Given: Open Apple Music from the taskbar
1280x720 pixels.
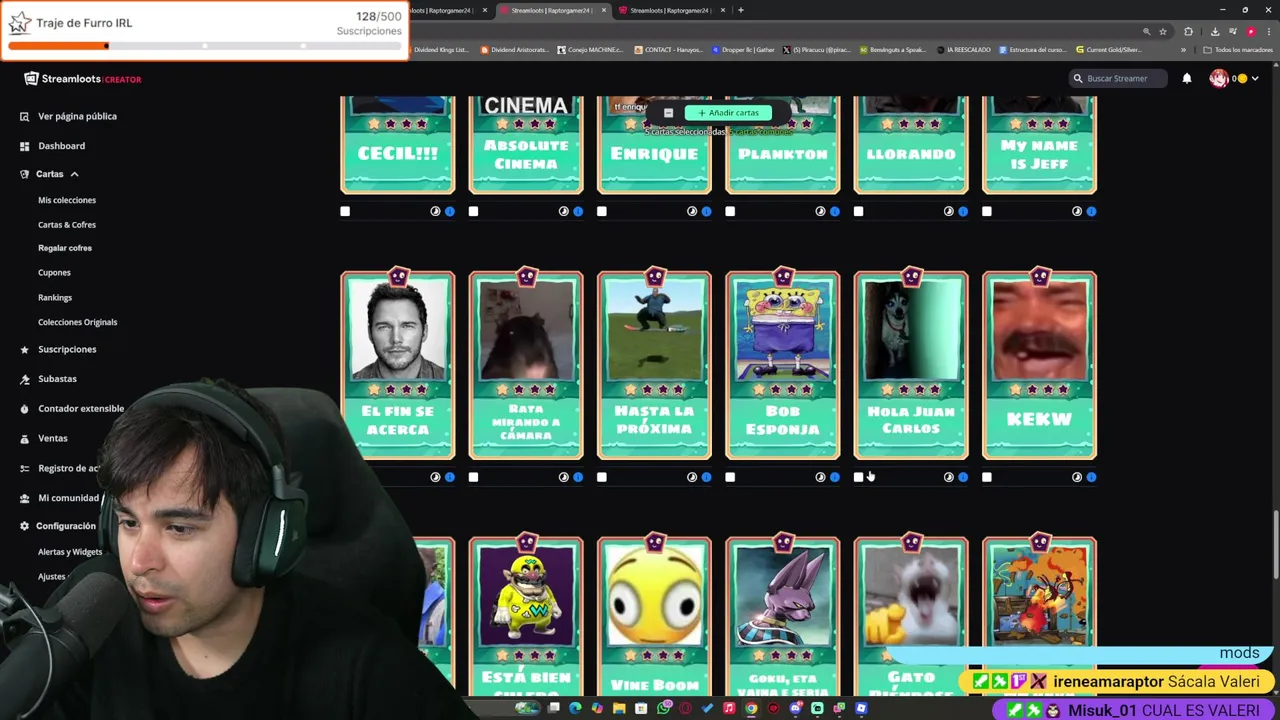Looking at the screenshot, I should point(729,709).
